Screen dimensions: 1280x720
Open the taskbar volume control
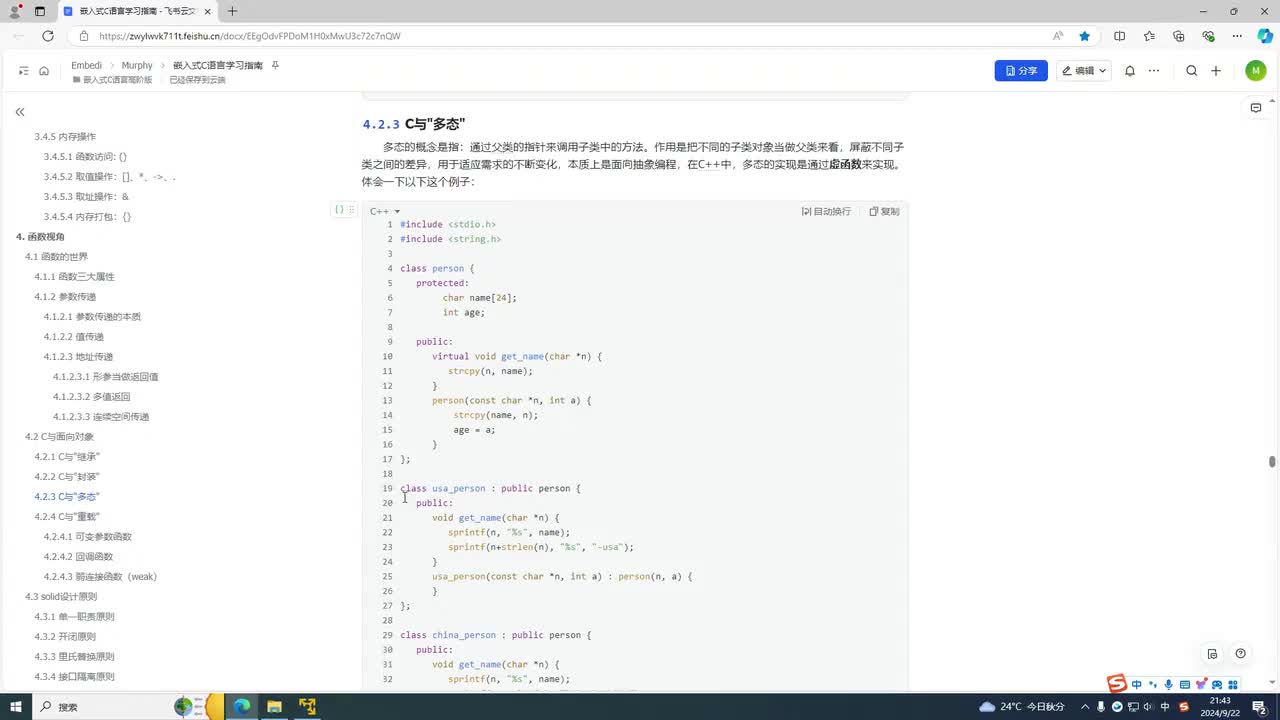point(1148,706)
